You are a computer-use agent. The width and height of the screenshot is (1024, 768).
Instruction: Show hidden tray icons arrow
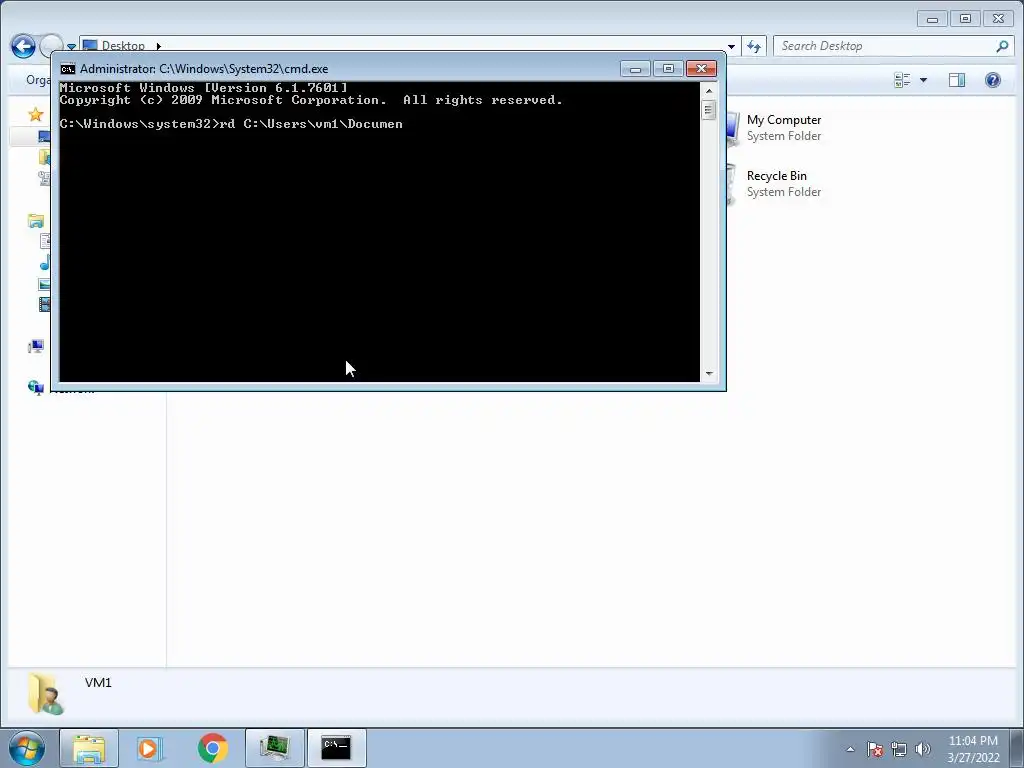click(x=850, y=749)
